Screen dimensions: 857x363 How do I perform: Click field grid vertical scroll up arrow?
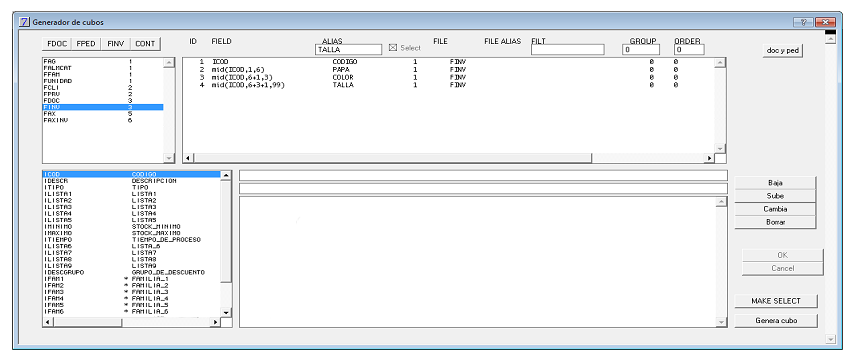[x=720, y=63]
